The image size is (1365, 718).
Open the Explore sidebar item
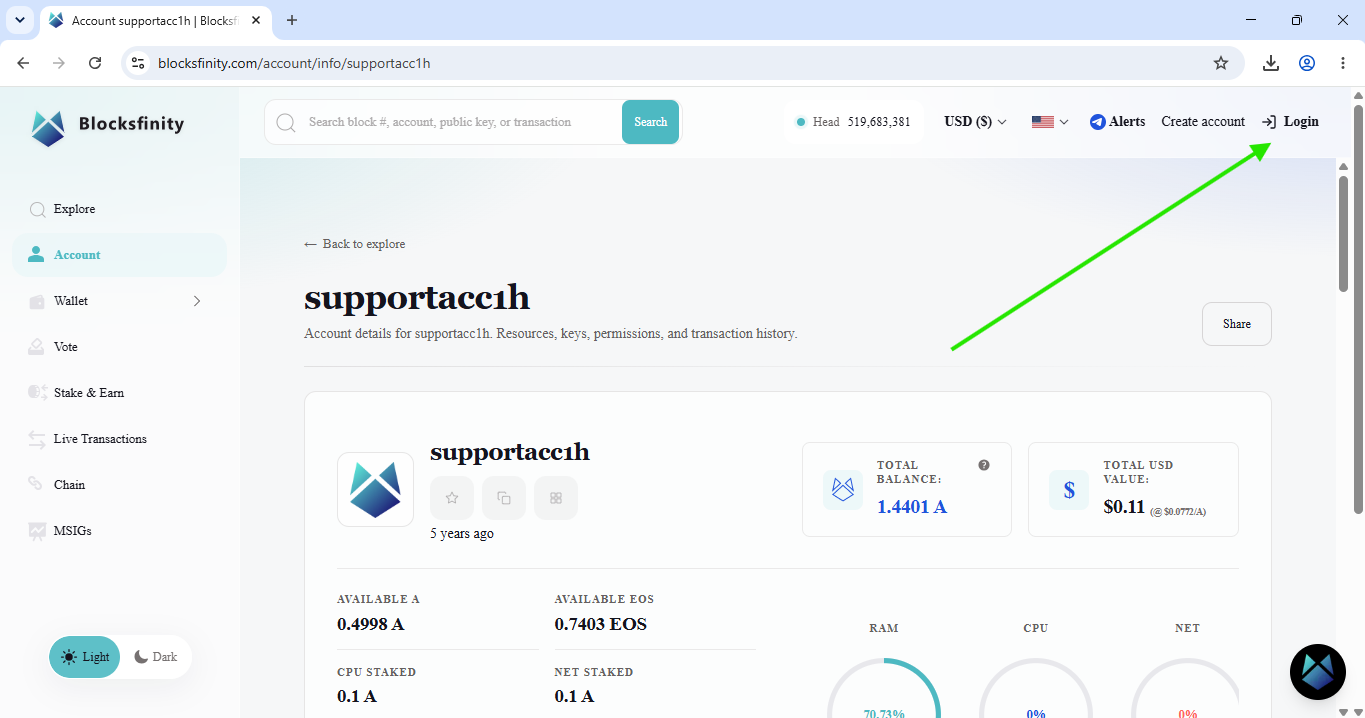pyautogui.click(x=120, y=209)
